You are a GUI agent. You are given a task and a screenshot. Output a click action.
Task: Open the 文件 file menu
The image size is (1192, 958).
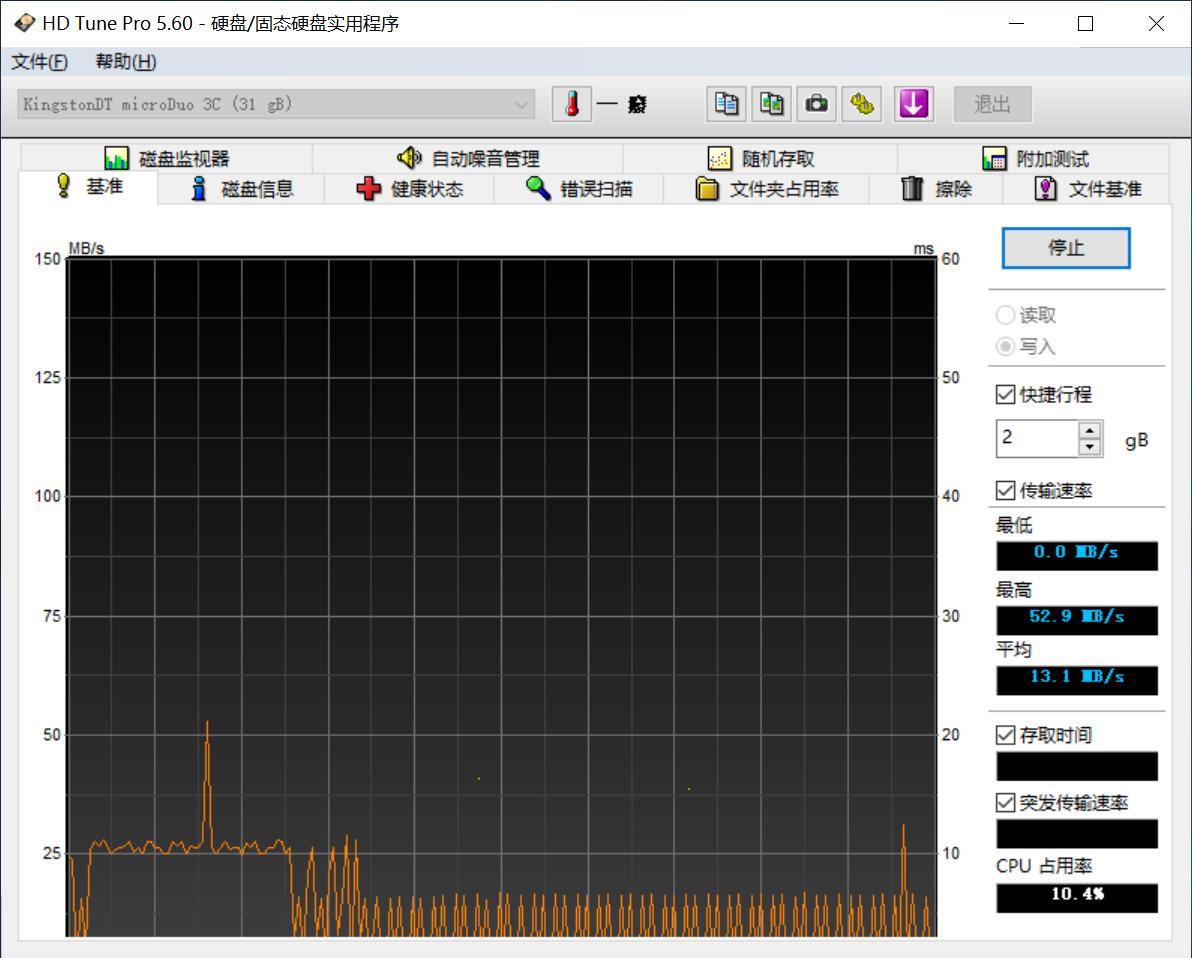[x=37, y=62]
